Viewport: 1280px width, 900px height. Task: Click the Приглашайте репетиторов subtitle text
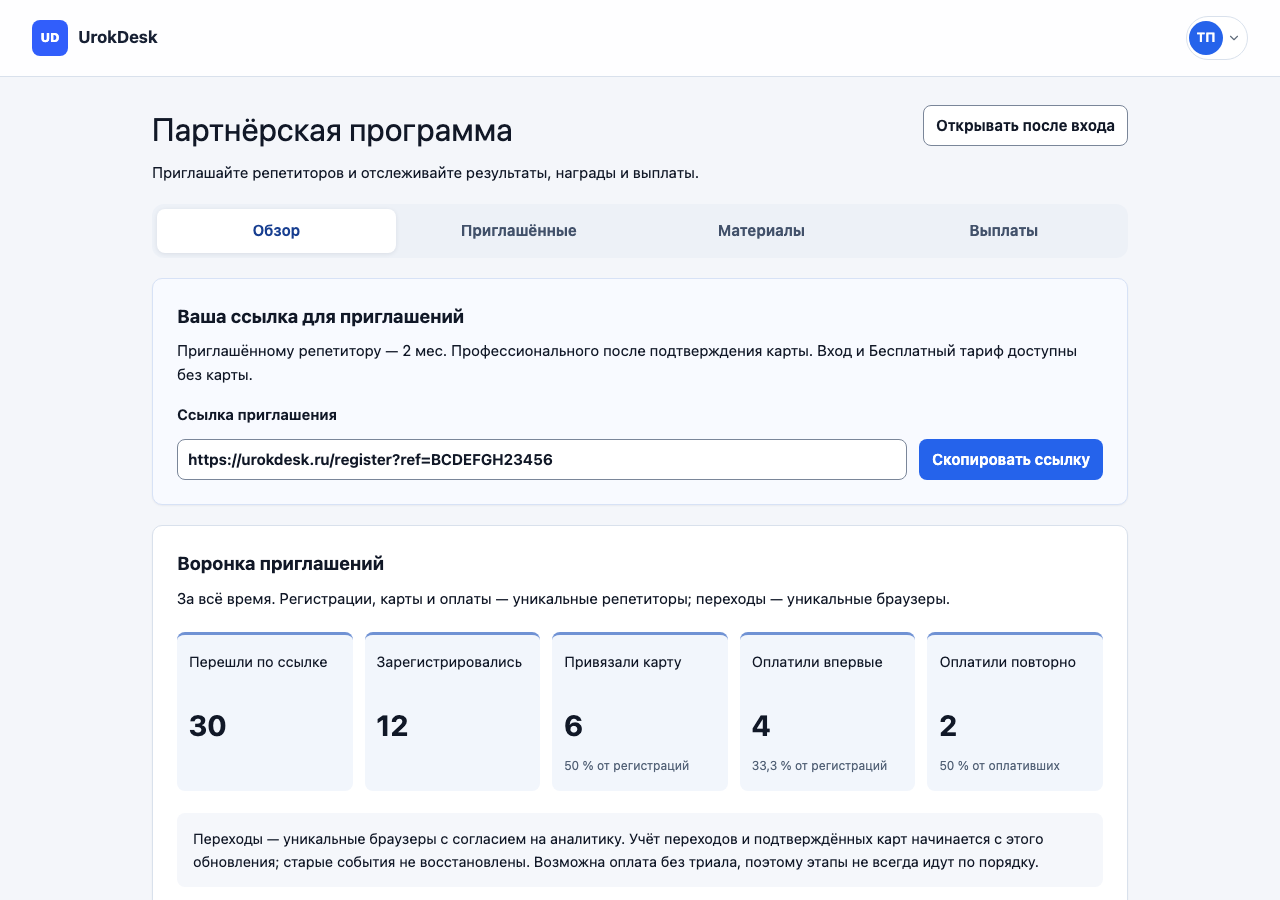point(425,173)
